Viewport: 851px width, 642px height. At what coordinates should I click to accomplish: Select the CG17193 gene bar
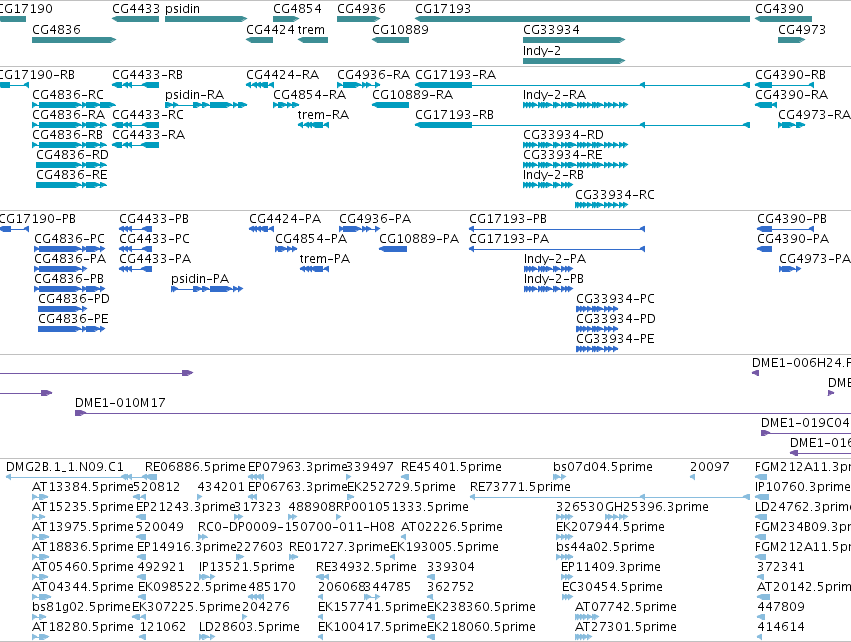(582, 19)
